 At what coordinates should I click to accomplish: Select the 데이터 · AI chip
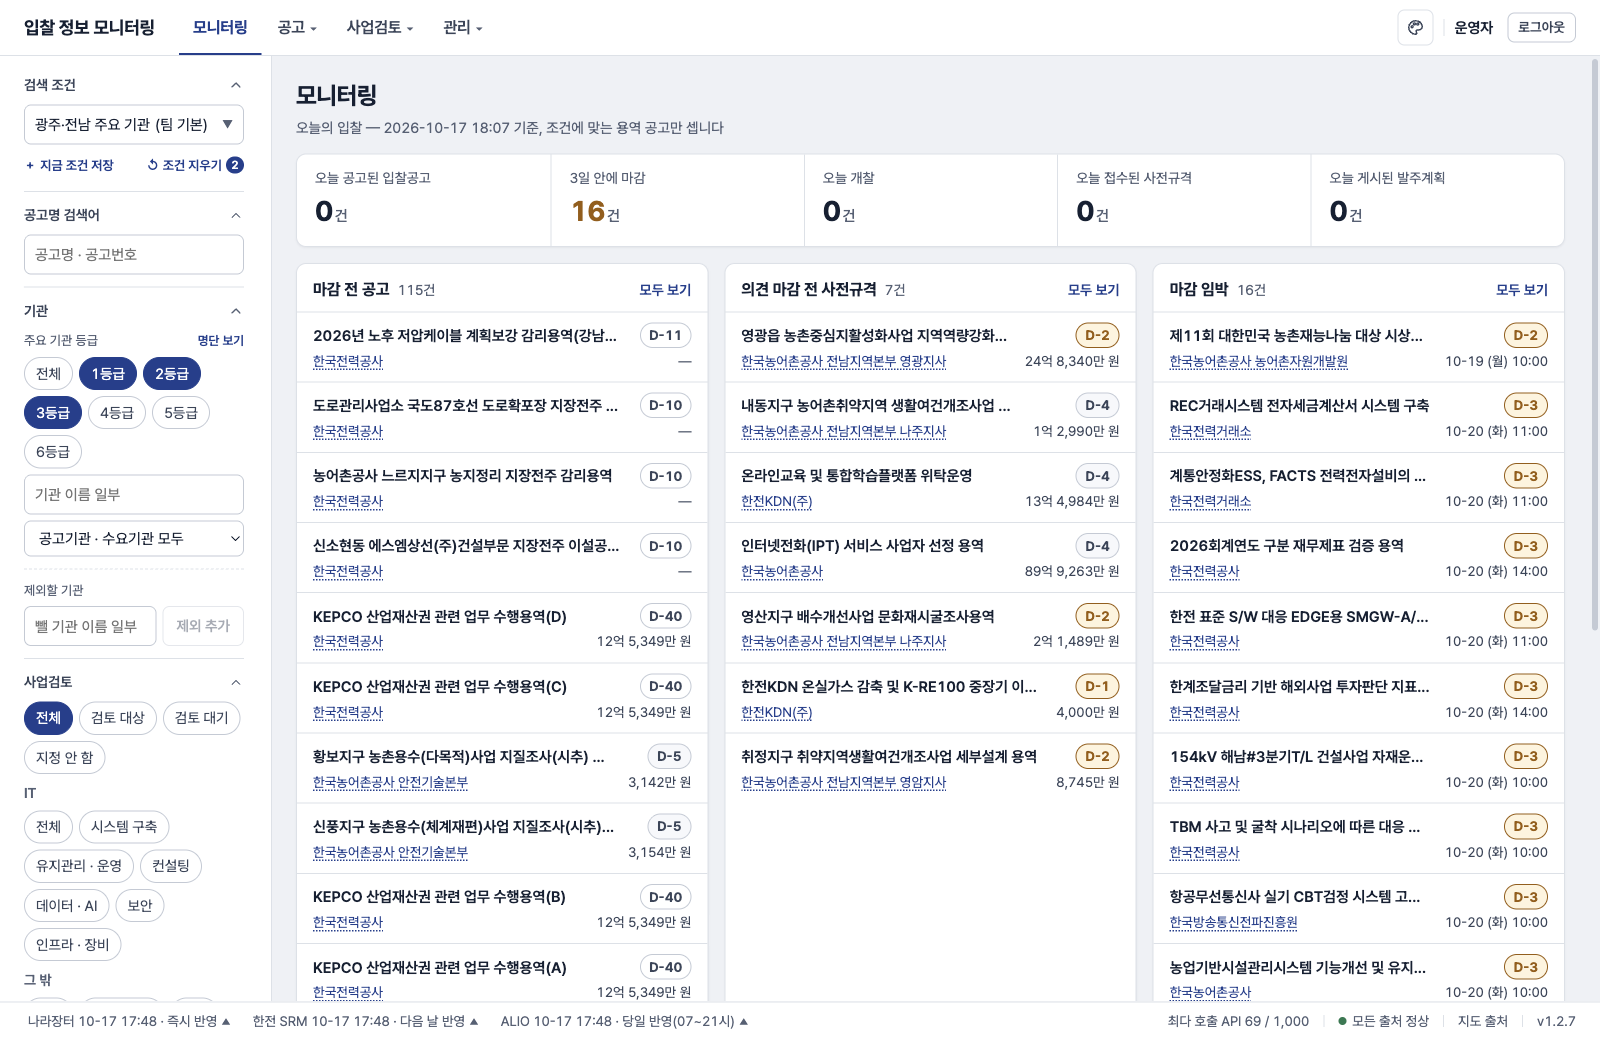click(67, 906)
